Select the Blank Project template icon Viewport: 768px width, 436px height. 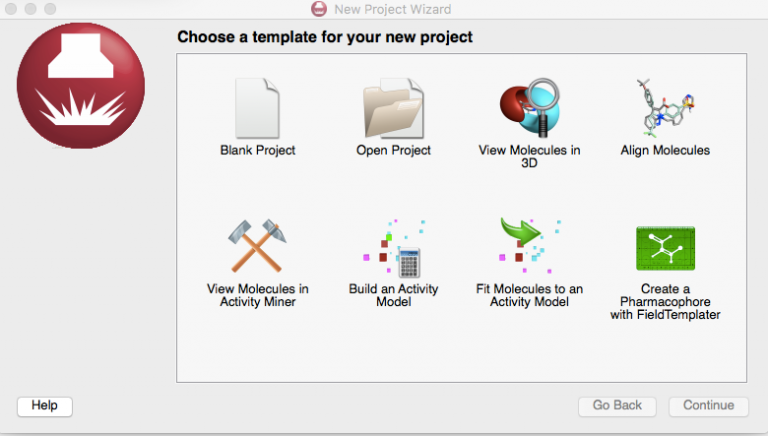257,108
